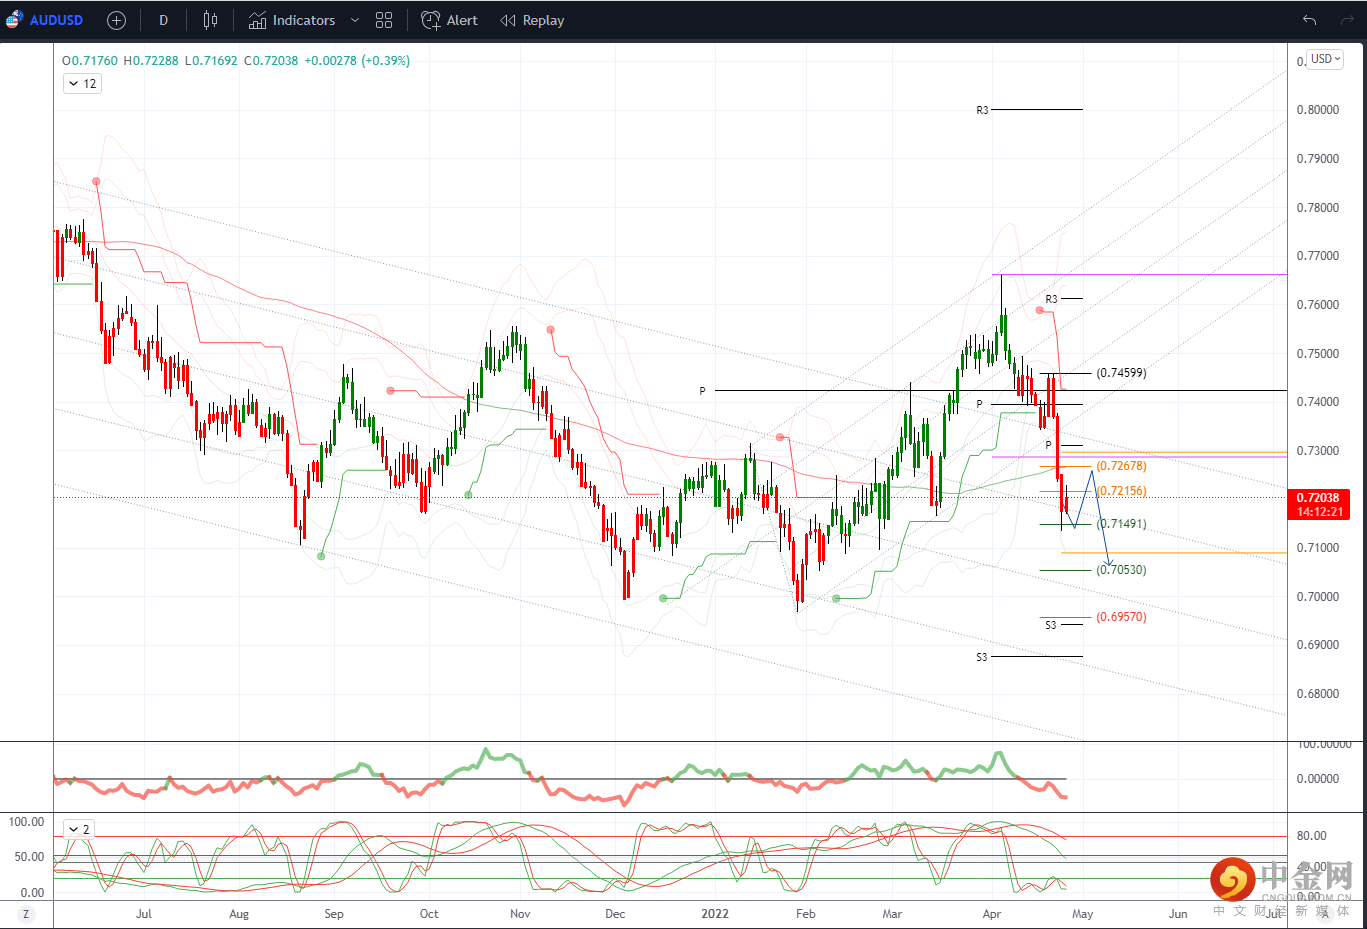Open the Indicators dialog
The image size is (1367, 929).
[x=292, y=20]
